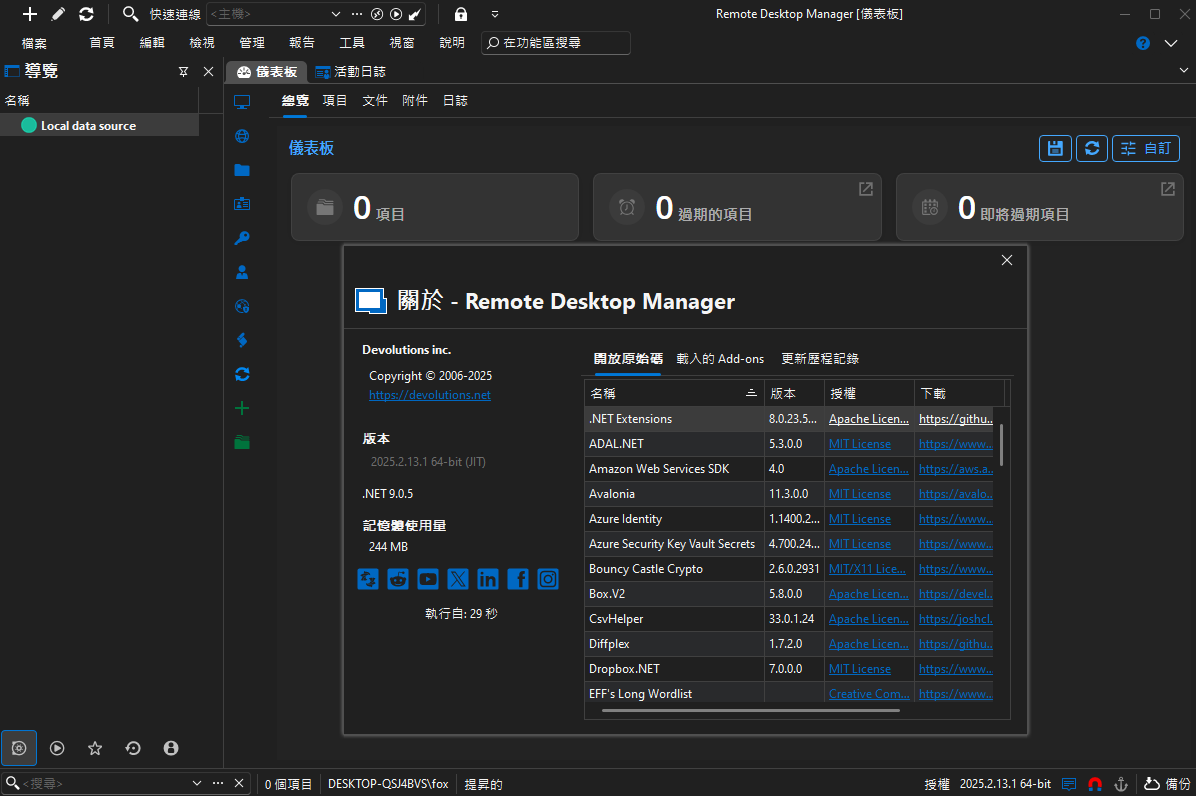Viewport: 1196px width, 796px height.
Task: Open the Instagram social icon
Action: point(548,579)
